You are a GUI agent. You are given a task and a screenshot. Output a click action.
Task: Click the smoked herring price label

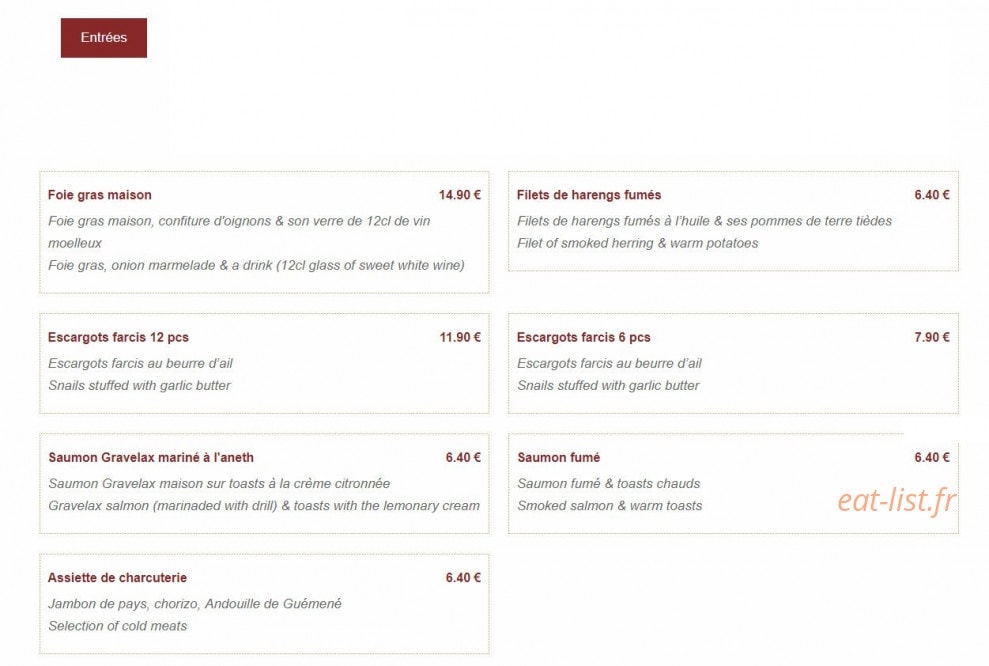click(x=932, y=195)
